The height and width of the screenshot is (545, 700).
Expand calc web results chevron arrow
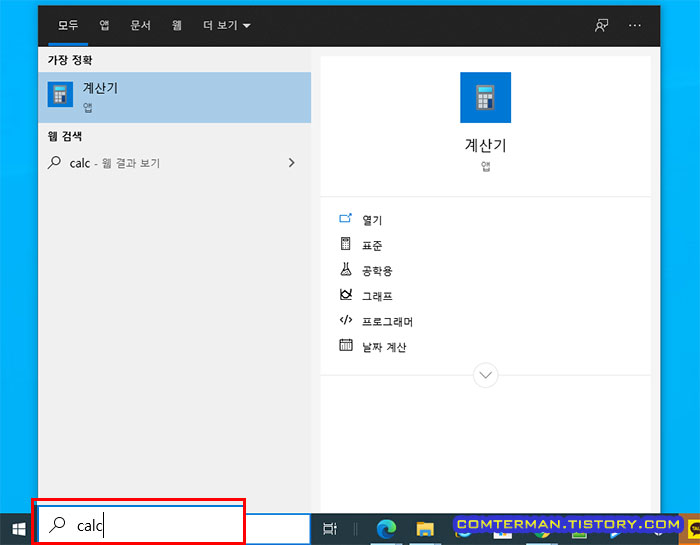pos(292,163)
